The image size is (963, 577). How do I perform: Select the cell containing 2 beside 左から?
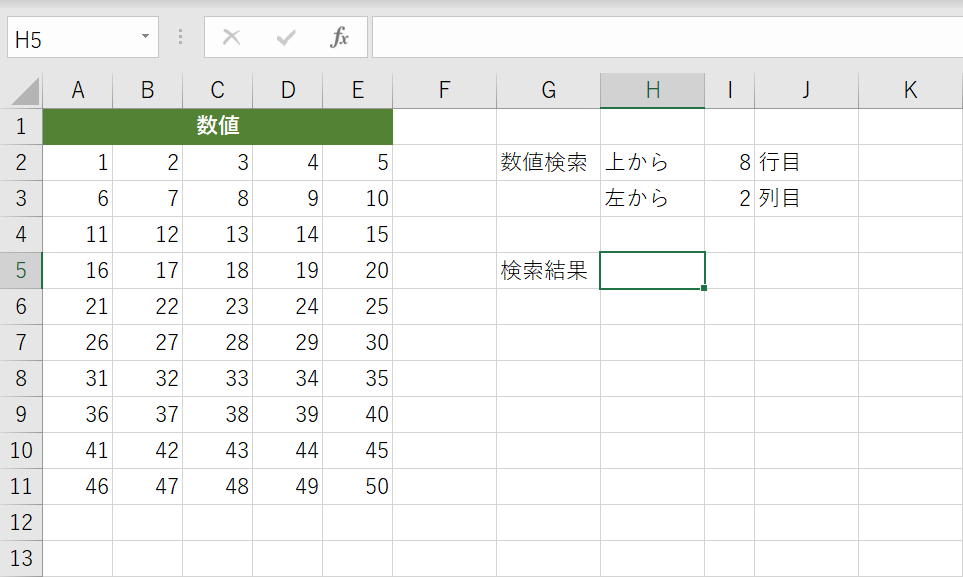729,198
